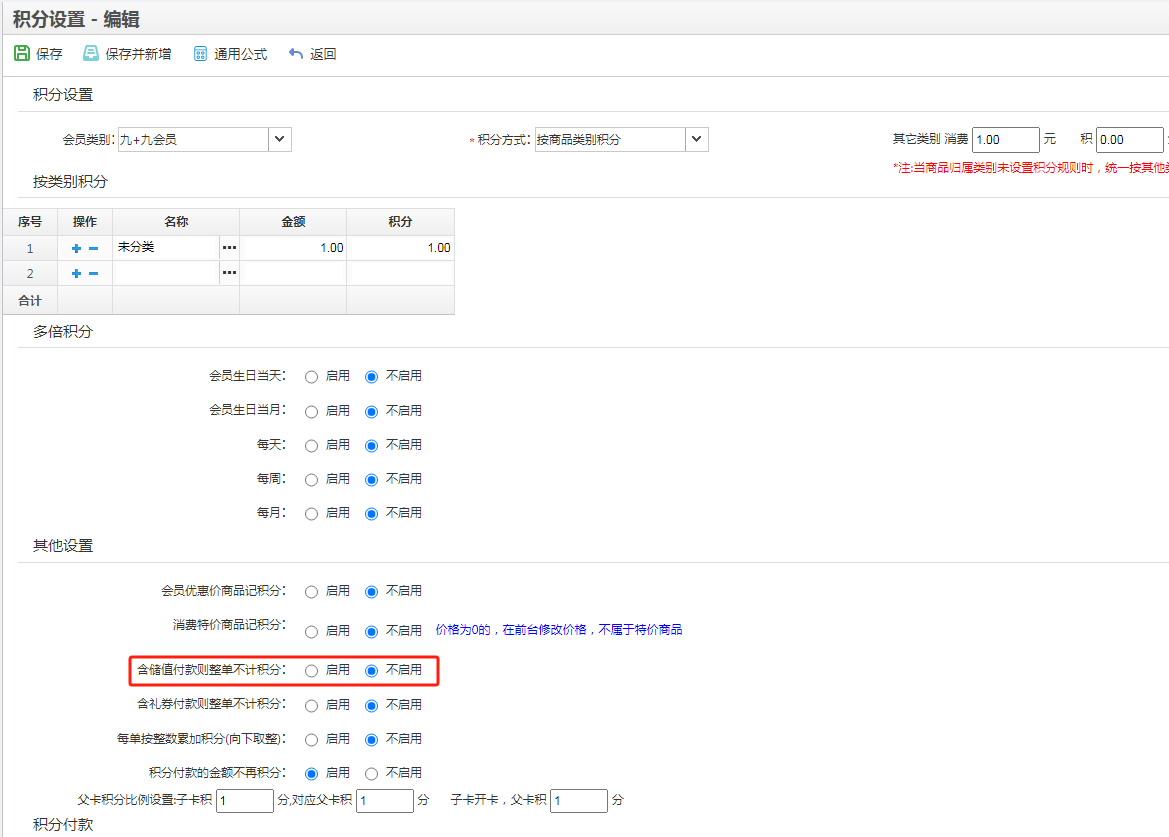Enable 每单按整数累加积分(向下取整)
The image size is (1169, 837).
[312, 740]
